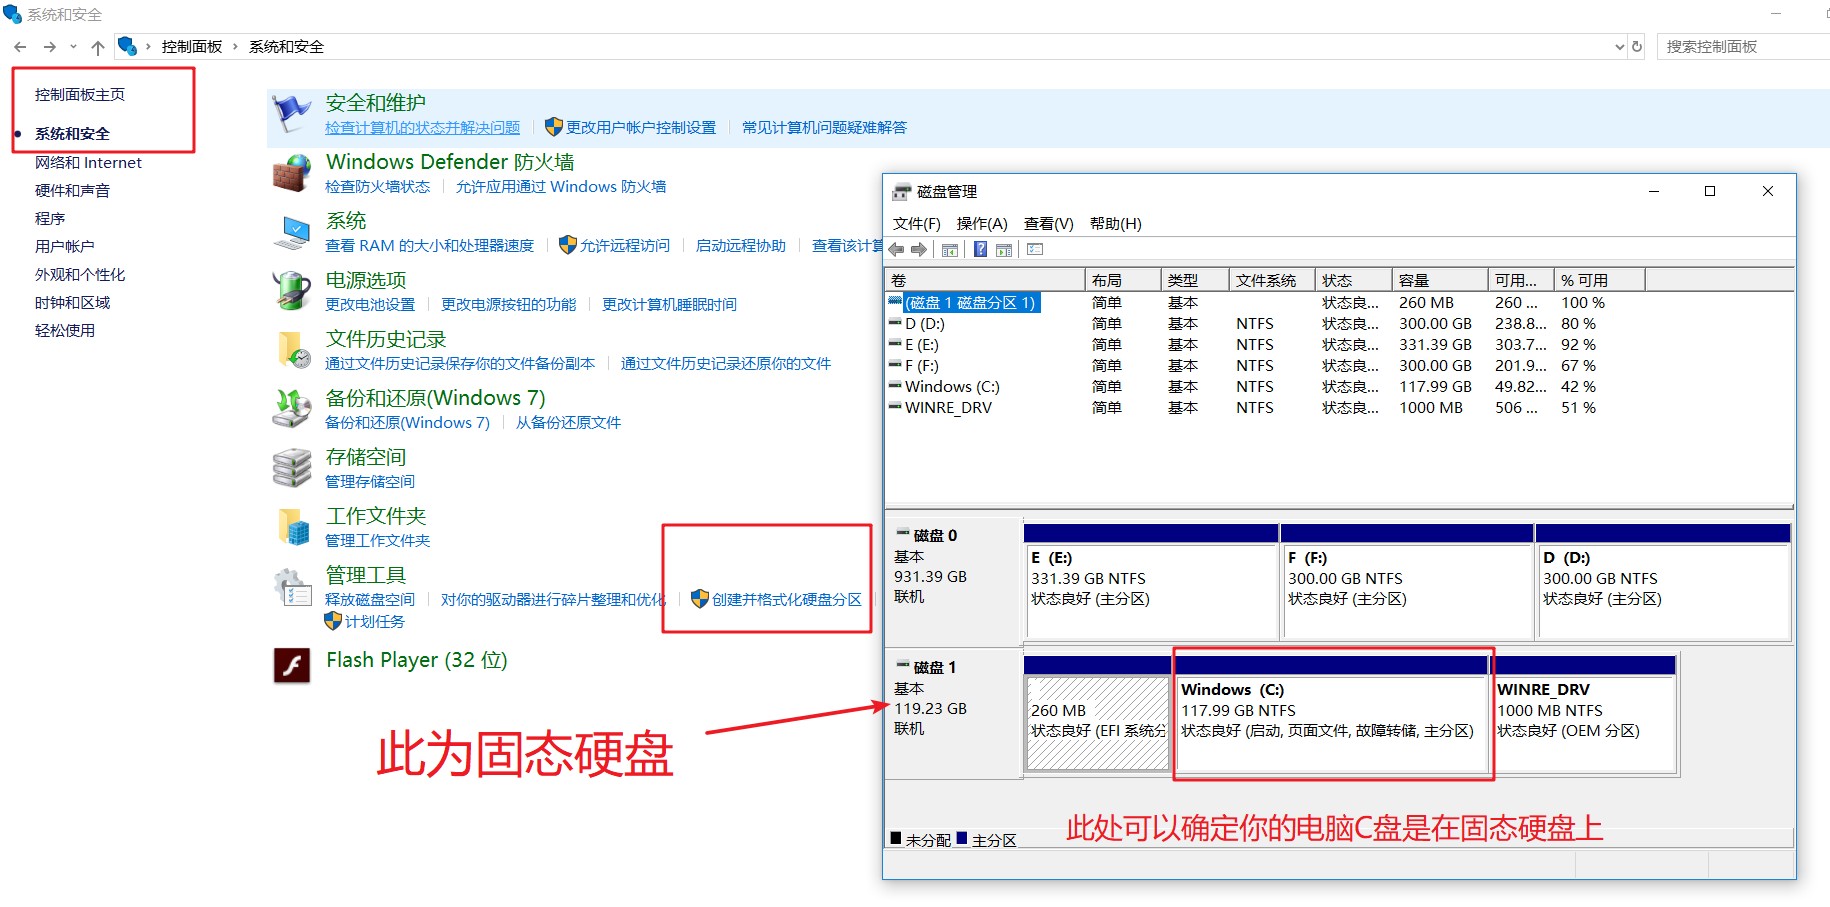Click 允许远程访问 link
The height and width of the screenshot is (907, 1830).
625,246
